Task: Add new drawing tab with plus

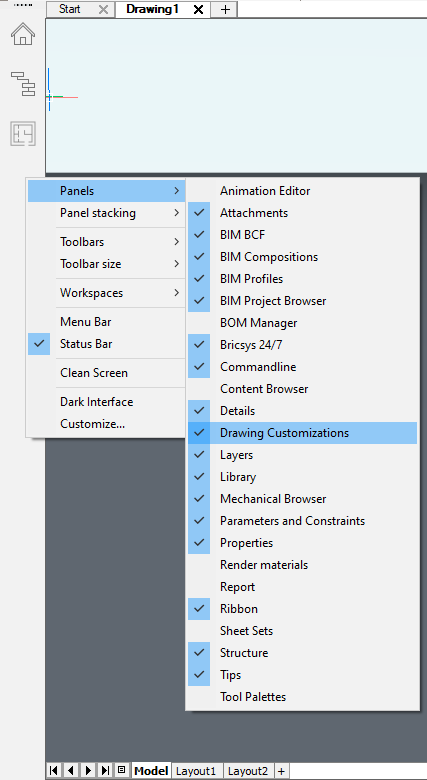Action: click(225, 9)
